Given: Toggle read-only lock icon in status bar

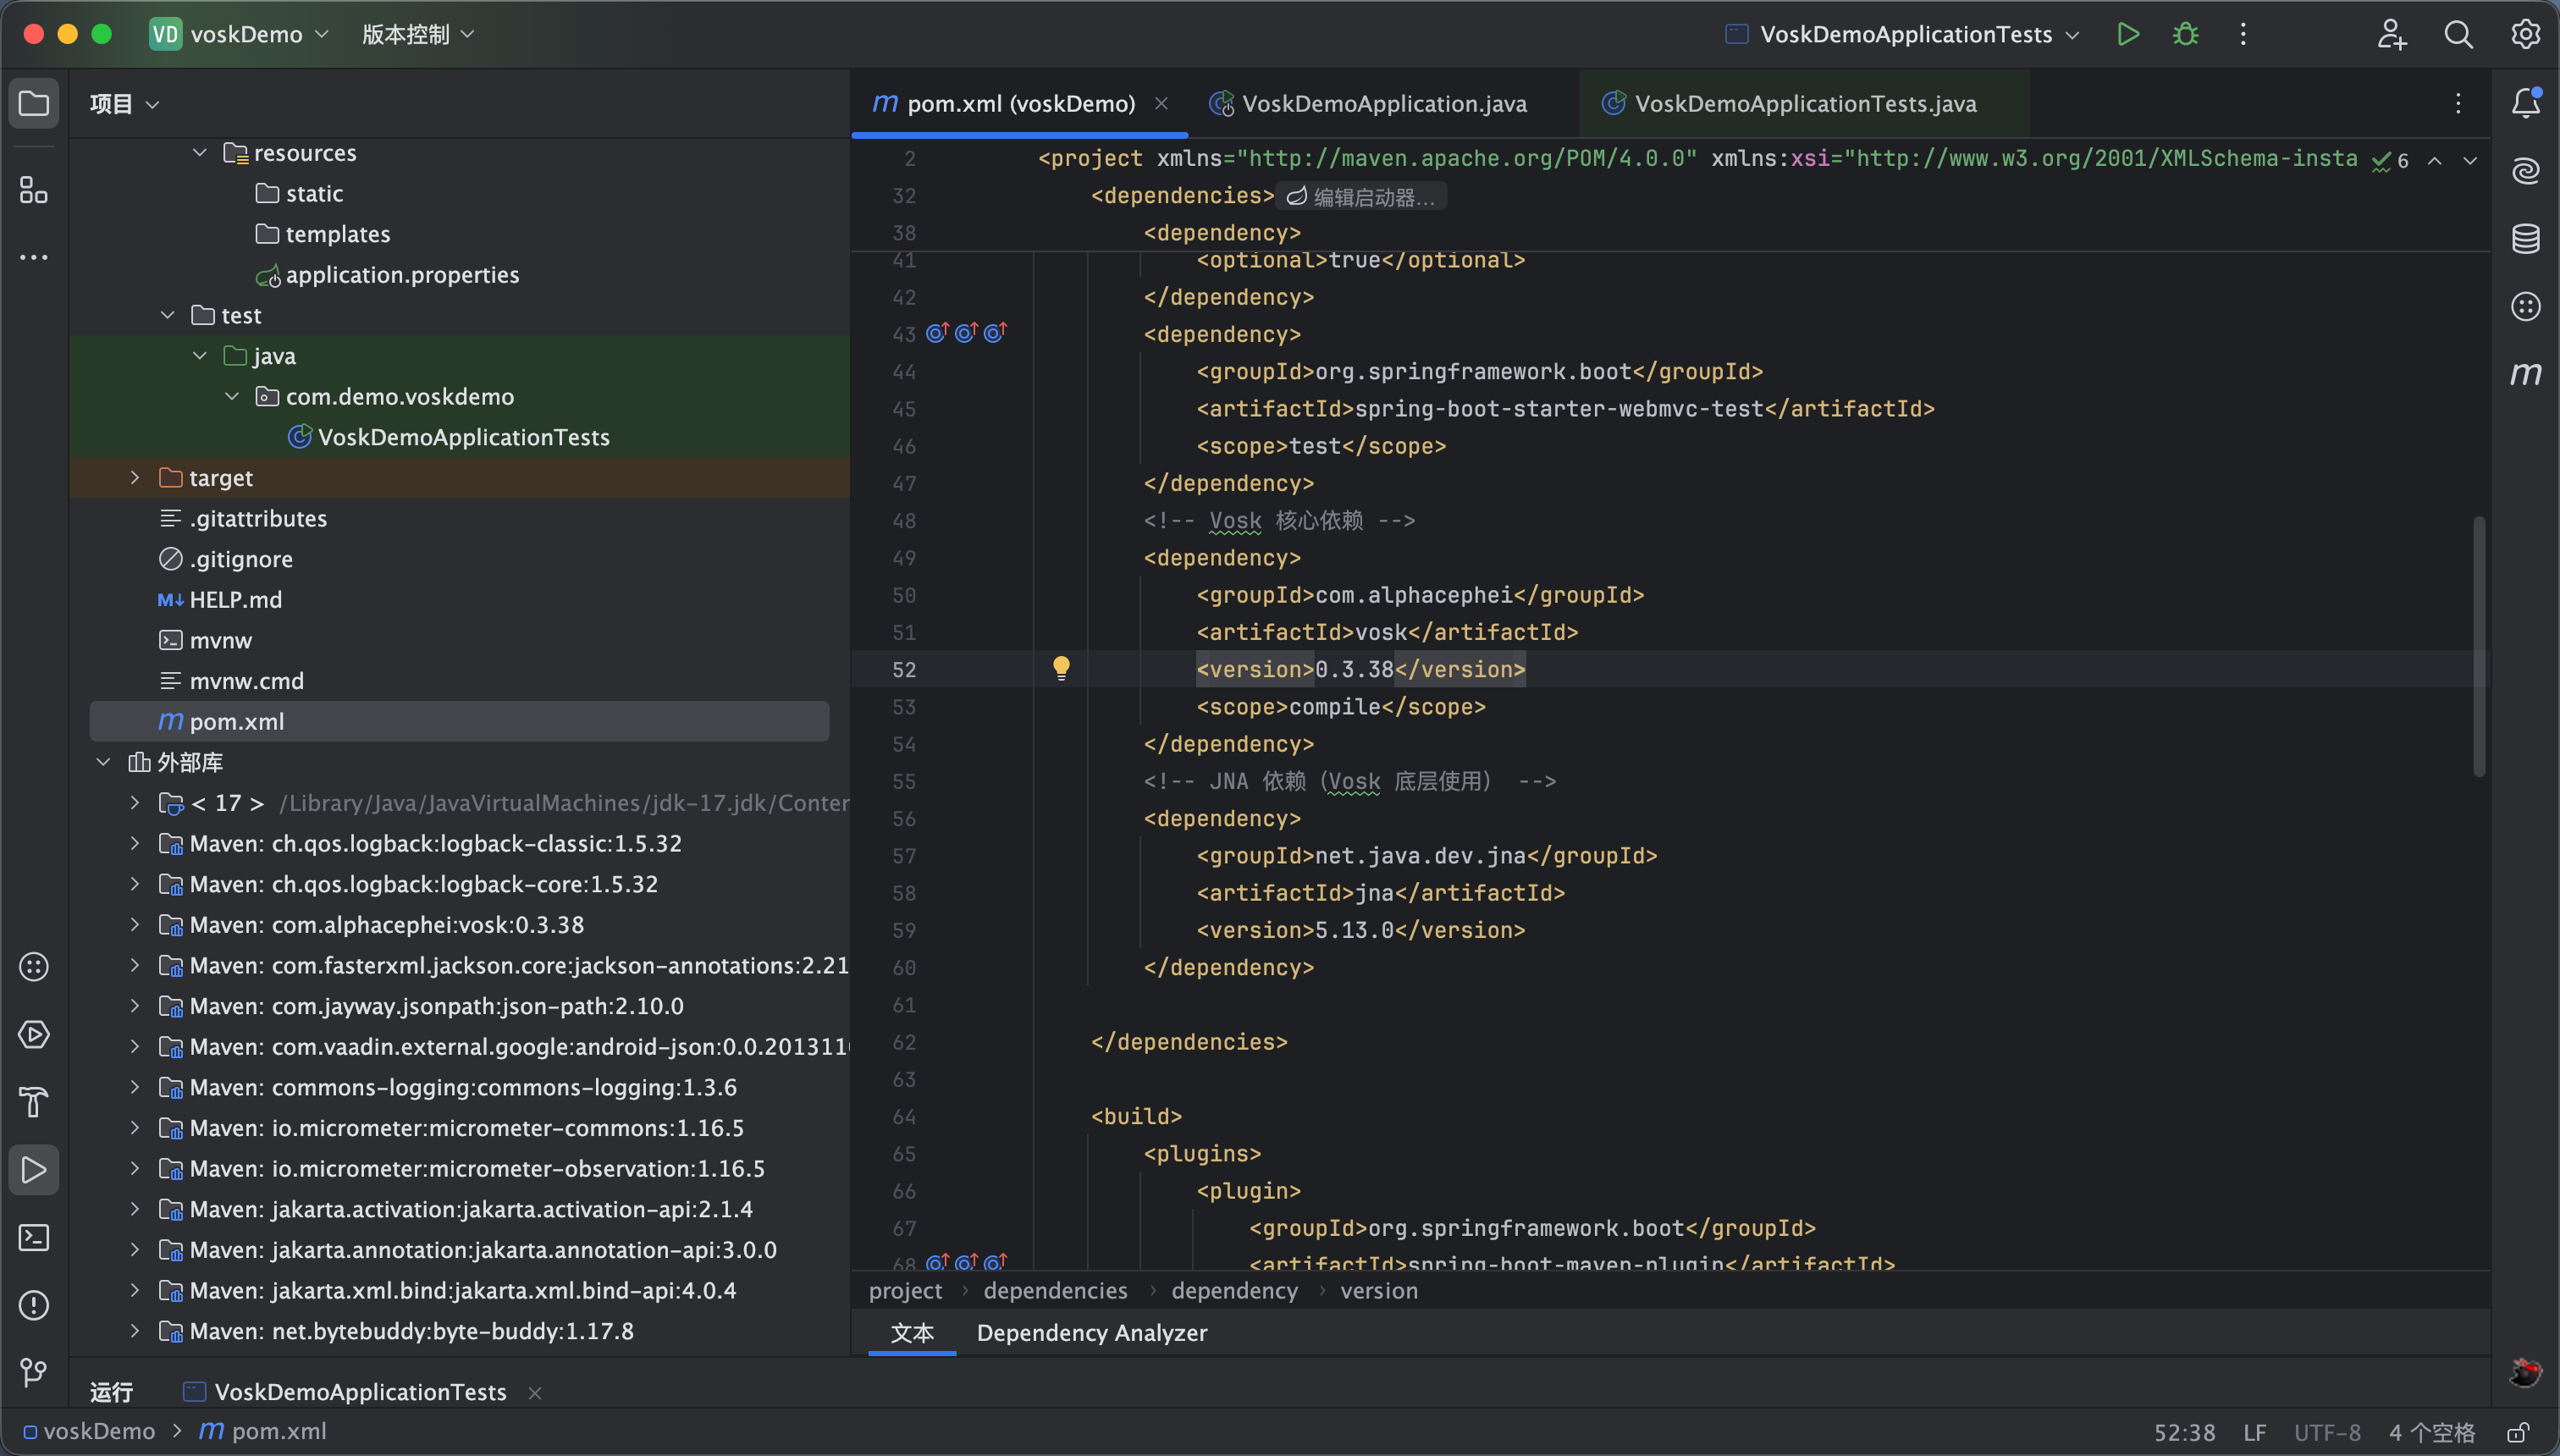Looking at the screenshot, I should [2518, 1432].
